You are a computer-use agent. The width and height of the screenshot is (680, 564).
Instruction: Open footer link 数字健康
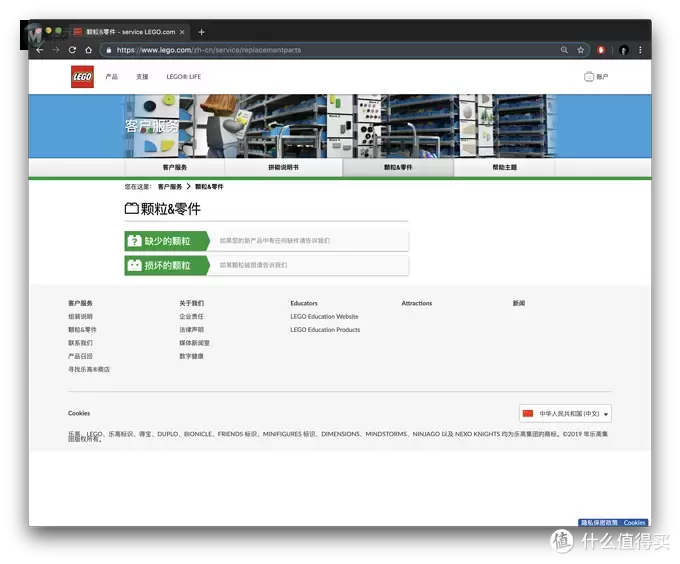pyautogui.click(x=192, y=356)
